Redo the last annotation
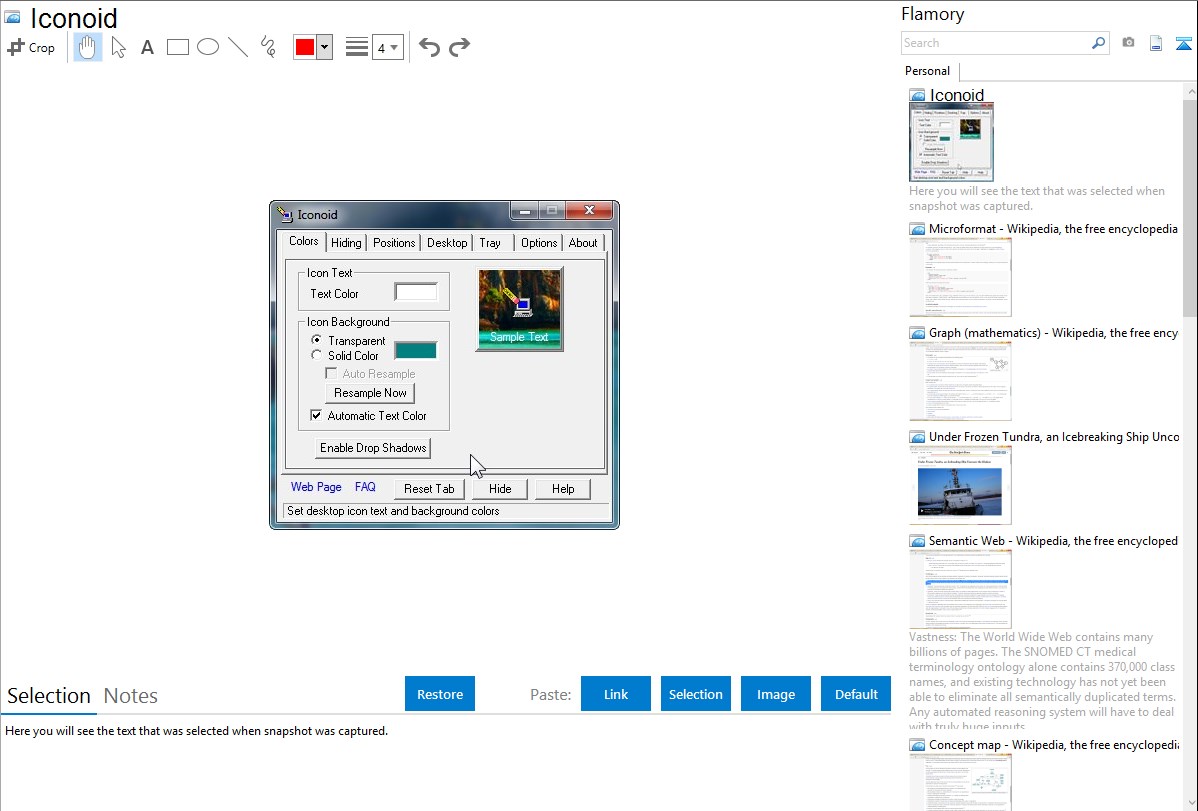1198x811 pixels. click(459, 47)
